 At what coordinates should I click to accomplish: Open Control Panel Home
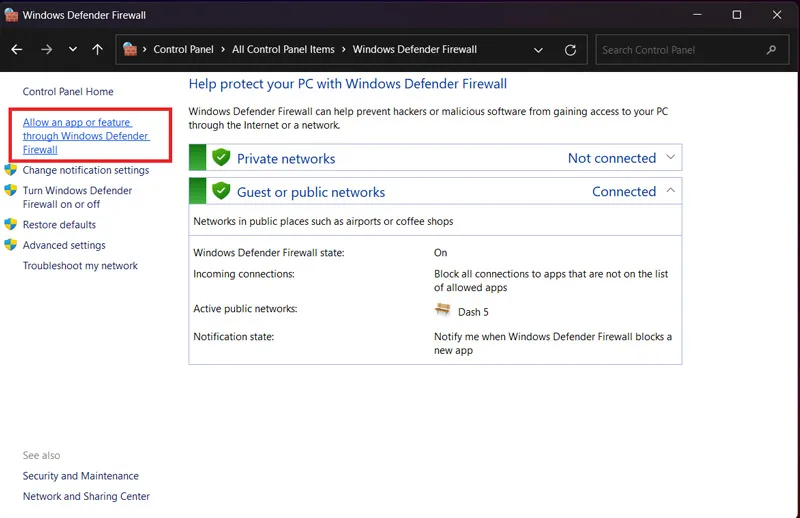(x=68, y=92)
